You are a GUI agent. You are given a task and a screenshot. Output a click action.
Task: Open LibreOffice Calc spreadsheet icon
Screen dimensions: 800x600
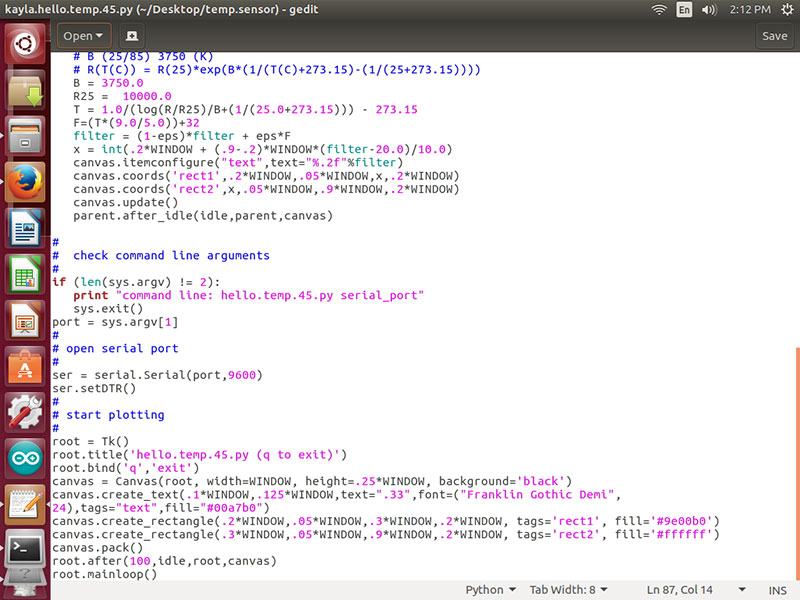click(x=25, y=274)
